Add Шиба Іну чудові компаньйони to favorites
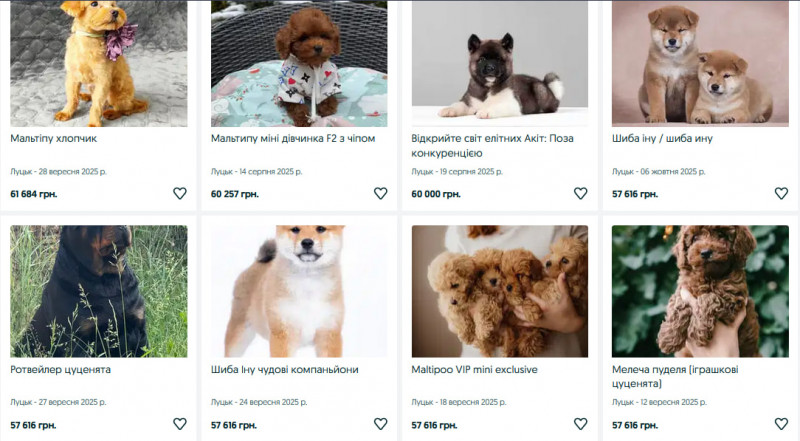 (x=380, y=424)
